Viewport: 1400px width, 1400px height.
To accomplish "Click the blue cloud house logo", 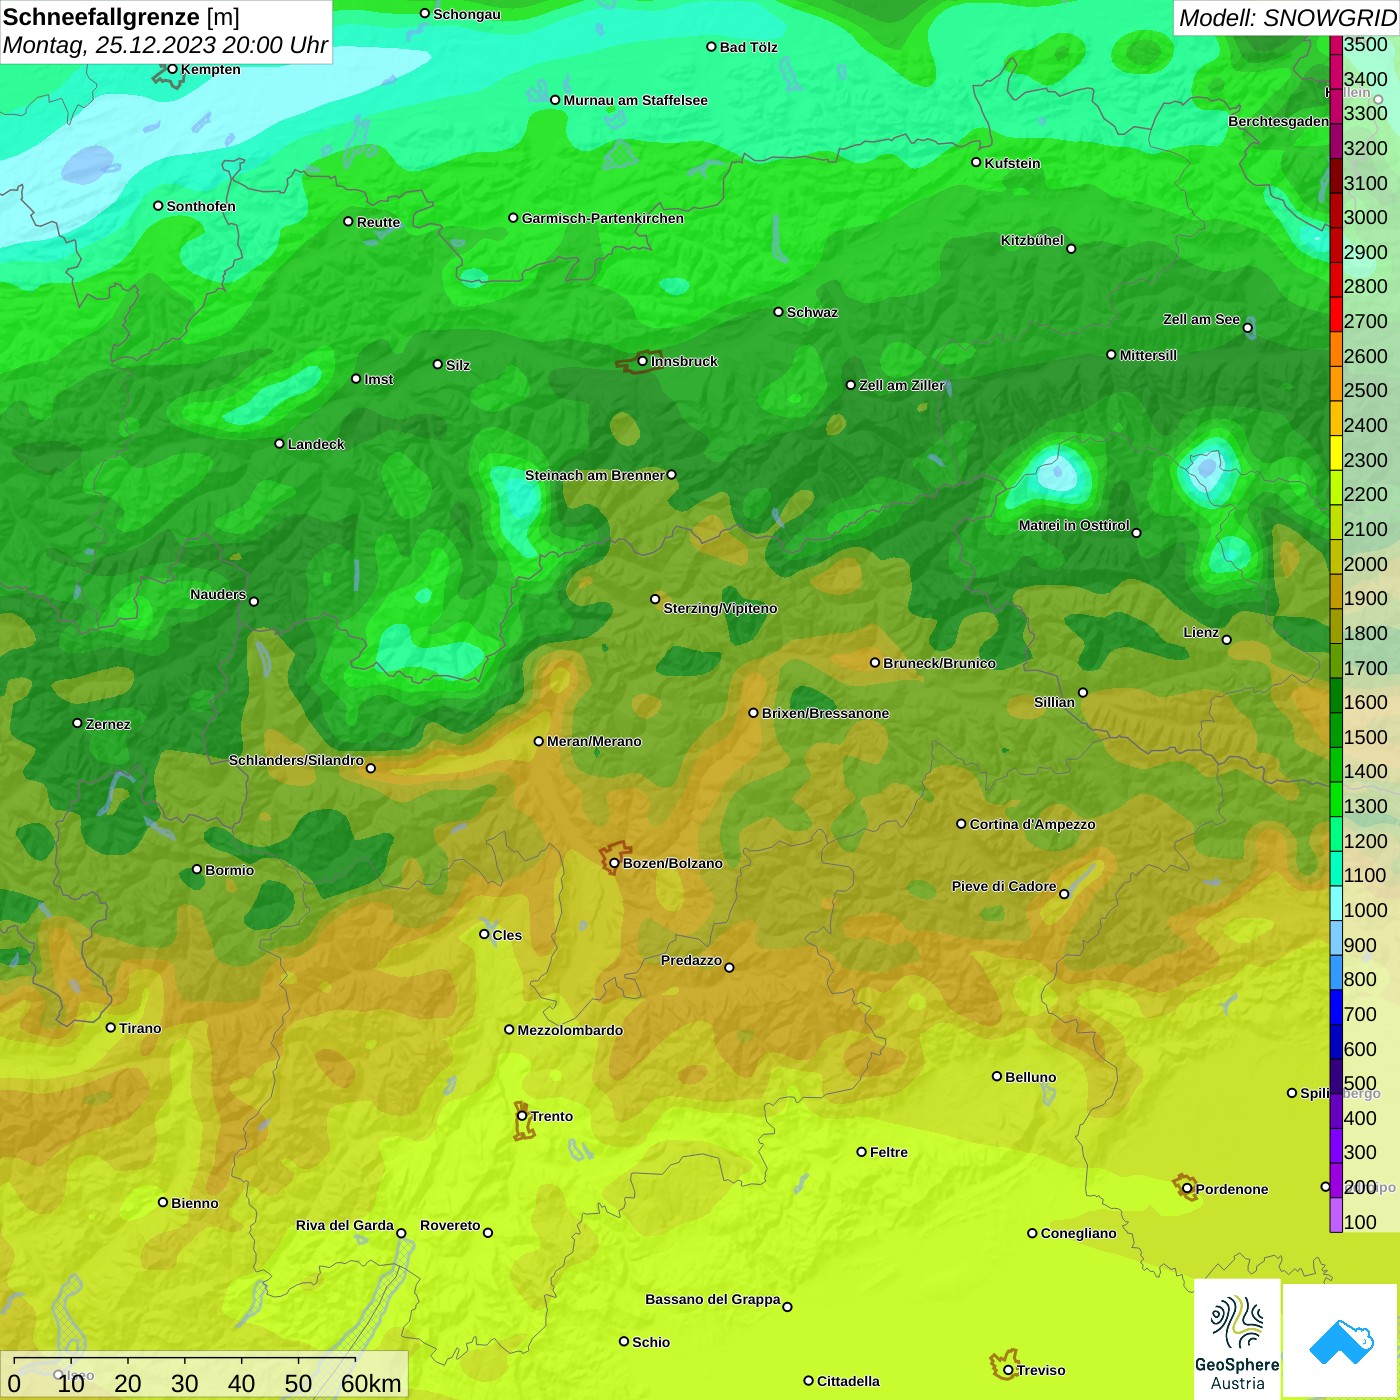I will [x=1341, y=1341].
